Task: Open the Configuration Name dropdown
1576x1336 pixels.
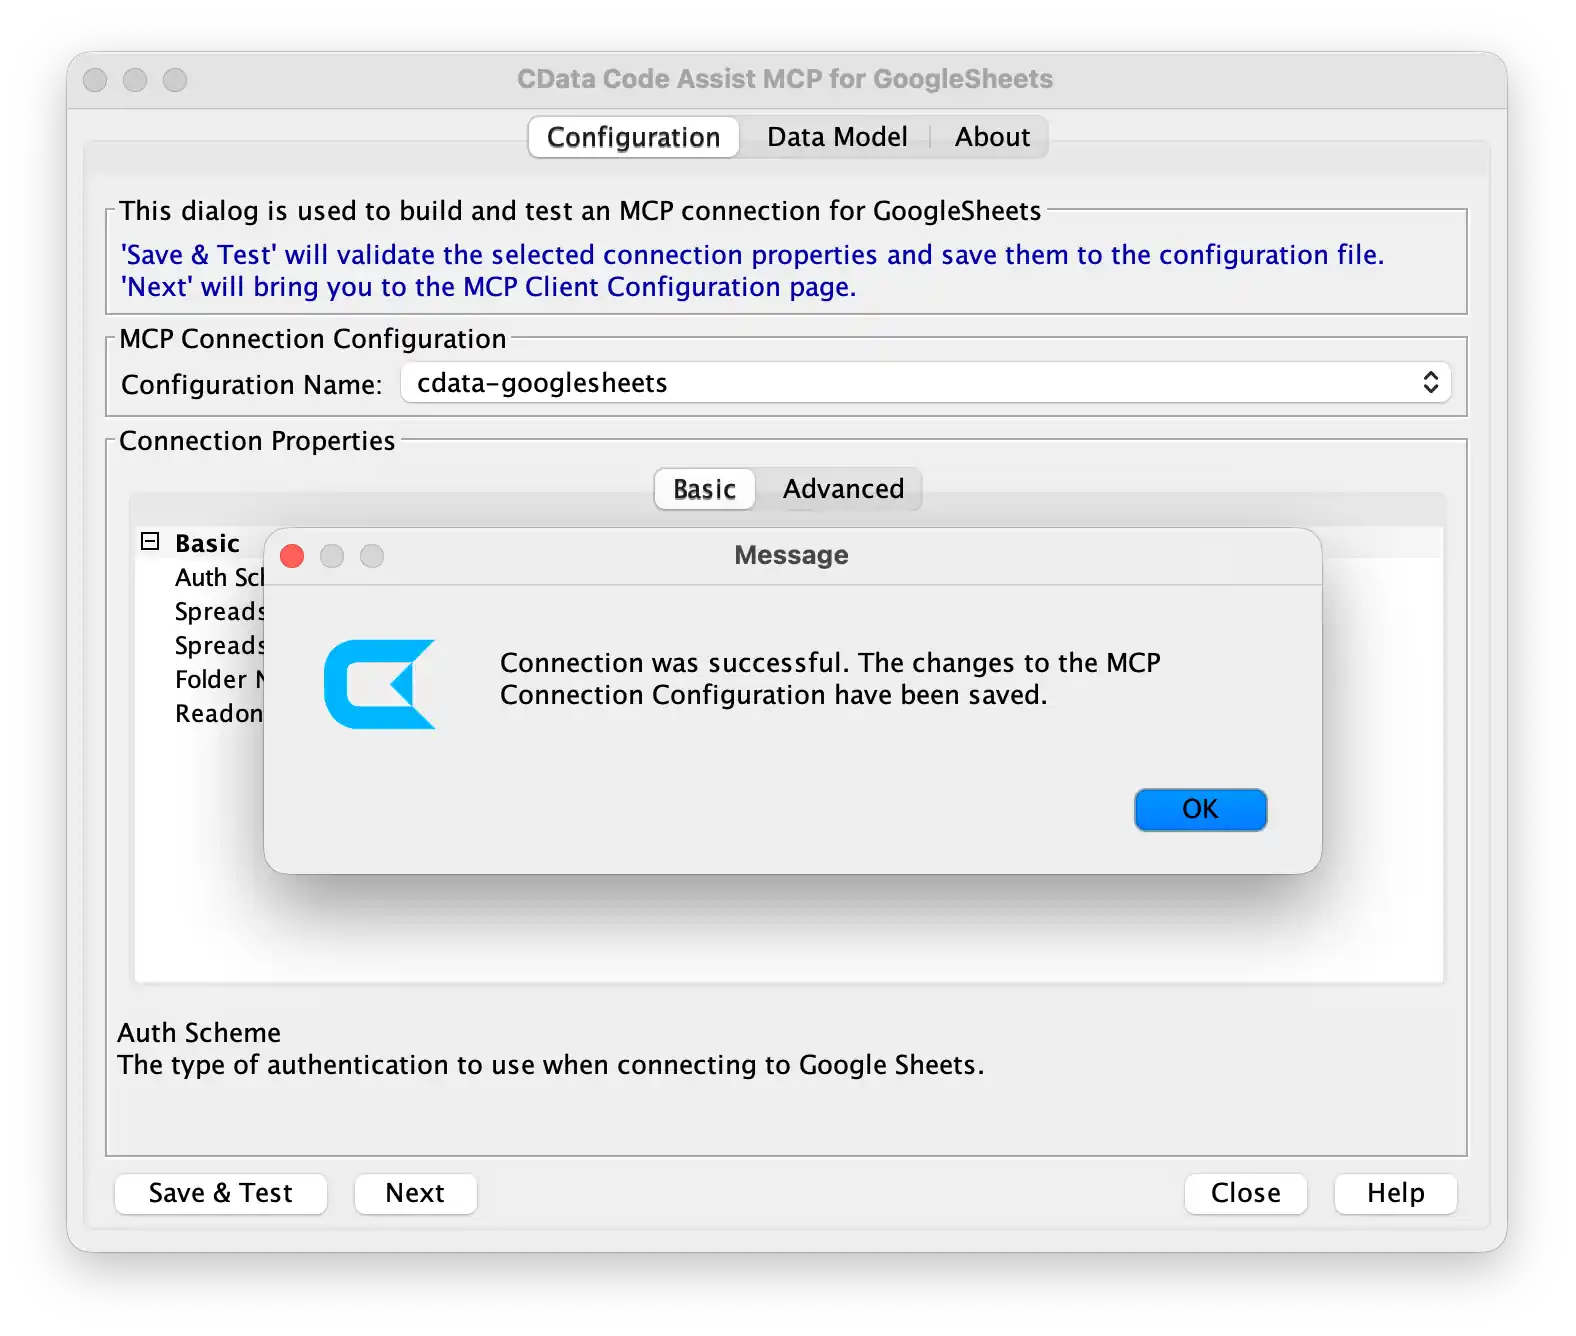Action: tap(926, 383)
